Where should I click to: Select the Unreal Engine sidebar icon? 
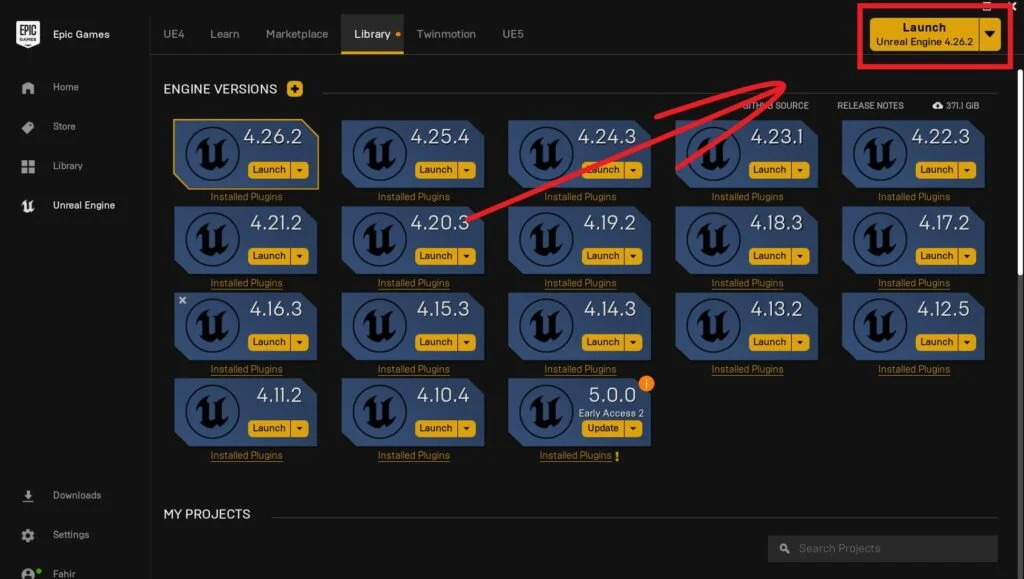[x=27, y=206]
